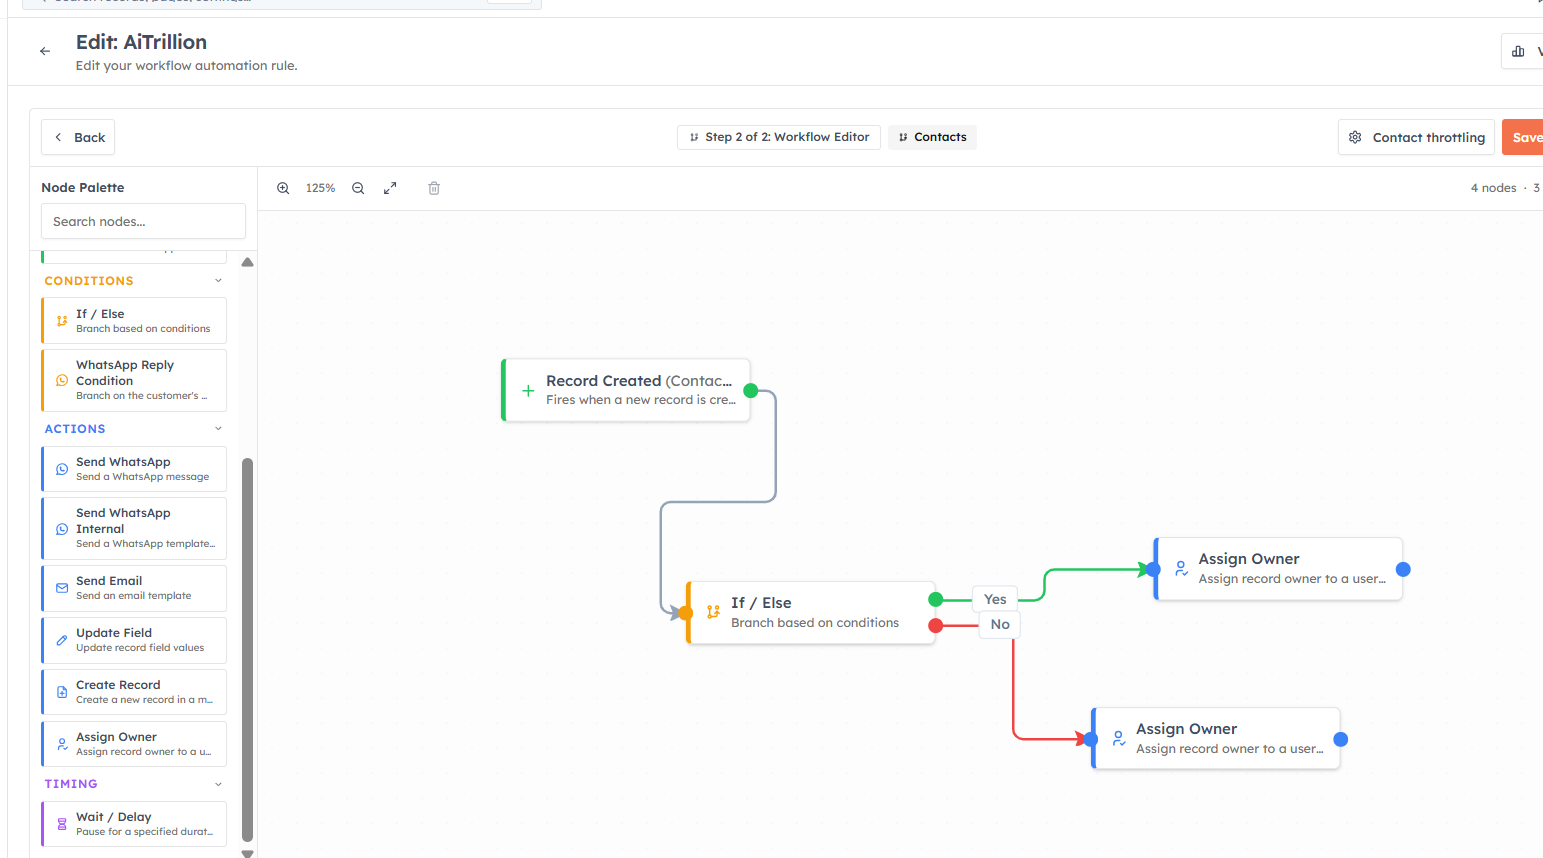
Task: Click the trash delete icon in canvas toolbar
Action: click(x=434, y=188)
